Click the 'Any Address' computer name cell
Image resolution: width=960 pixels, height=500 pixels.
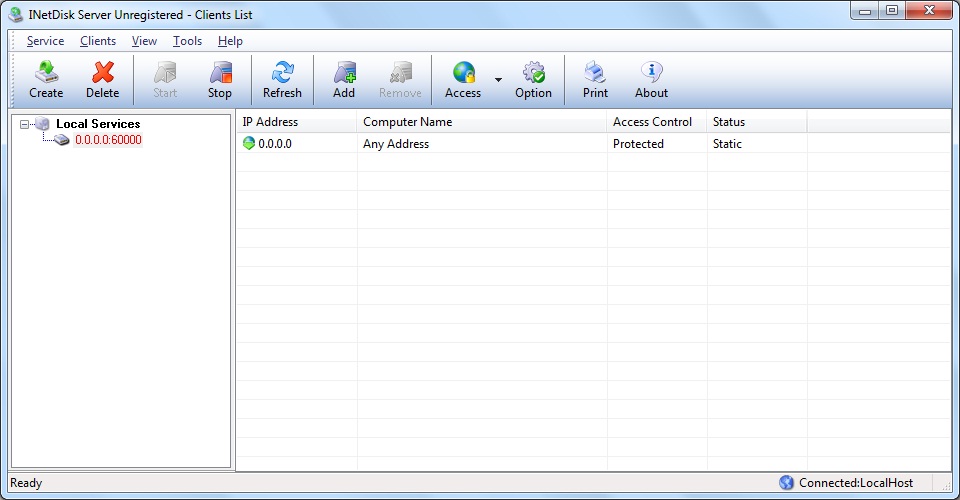tap(396, 144)
